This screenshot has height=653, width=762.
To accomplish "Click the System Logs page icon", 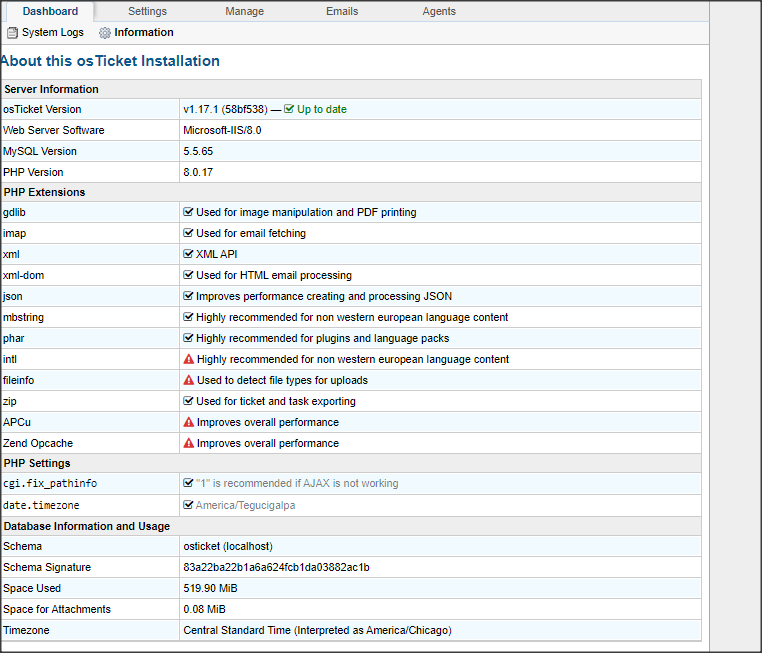I will 12,33.
